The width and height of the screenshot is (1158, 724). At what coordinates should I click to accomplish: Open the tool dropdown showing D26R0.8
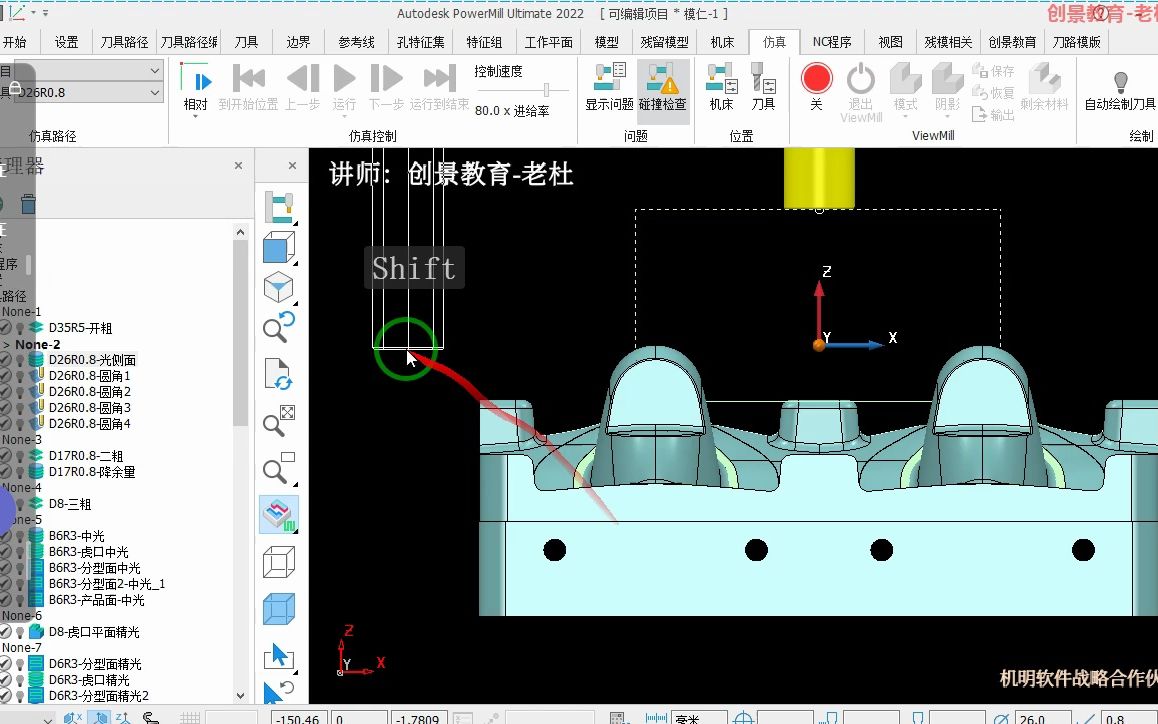pos(154,92)
